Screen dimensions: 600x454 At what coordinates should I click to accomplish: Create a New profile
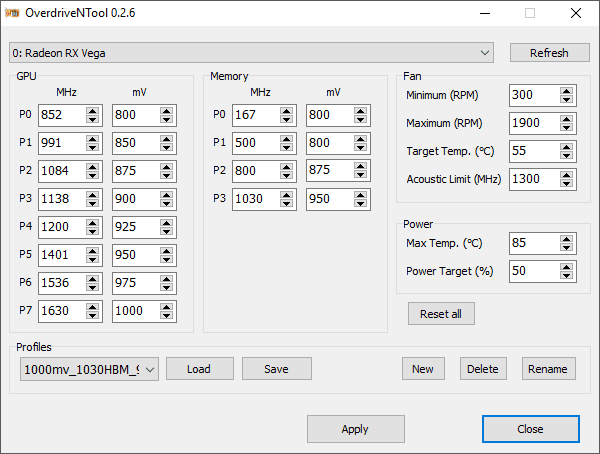point(423,369)
